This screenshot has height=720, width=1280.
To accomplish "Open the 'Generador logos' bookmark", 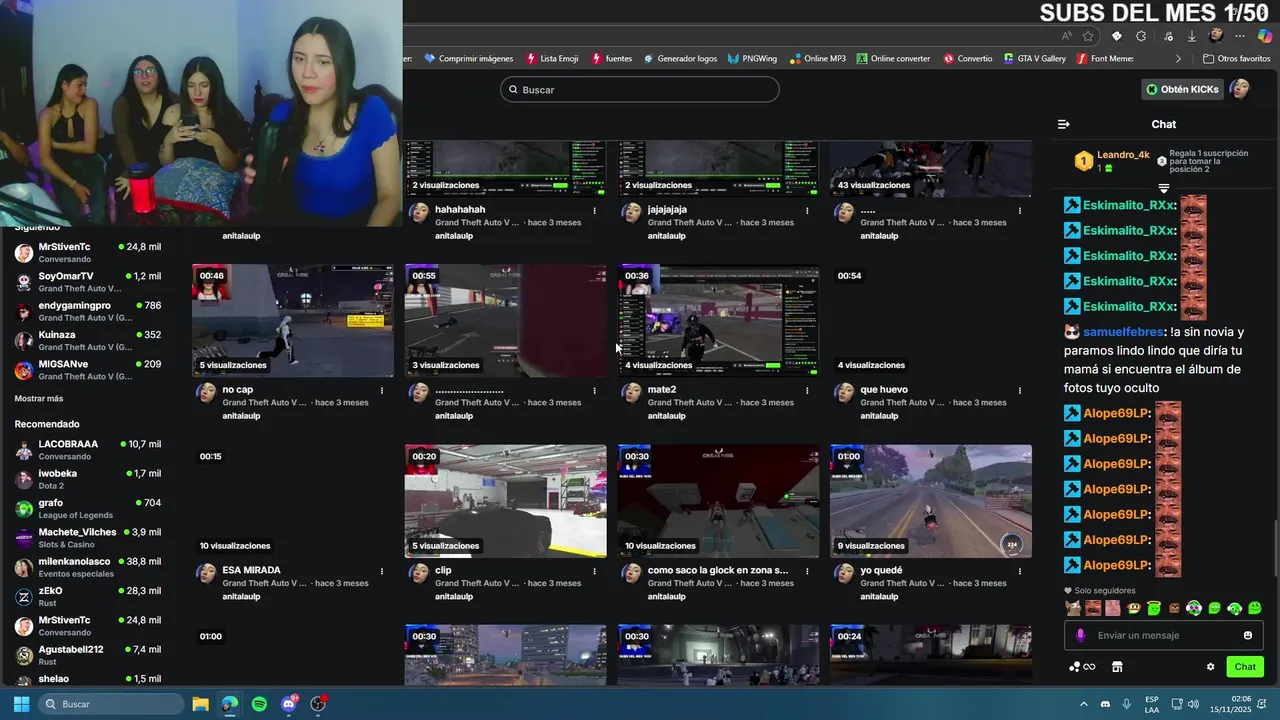I will [x=679, y=59].
